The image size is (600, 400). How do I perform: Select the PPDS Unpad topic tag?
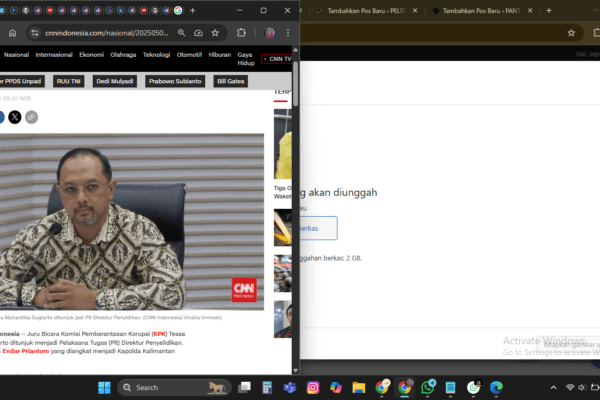click(x=22, y=81)
